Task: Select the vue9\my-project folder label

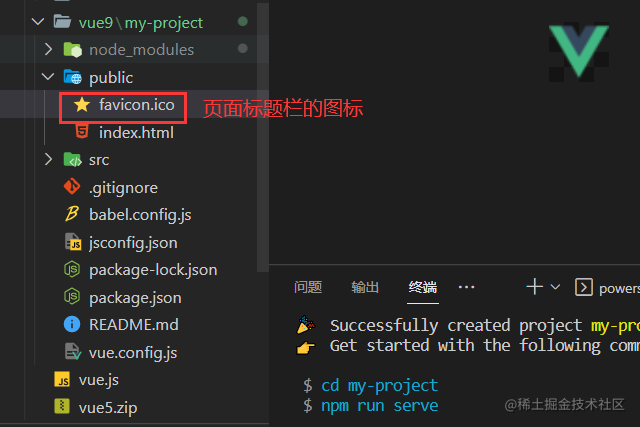Action: [141, 23]
